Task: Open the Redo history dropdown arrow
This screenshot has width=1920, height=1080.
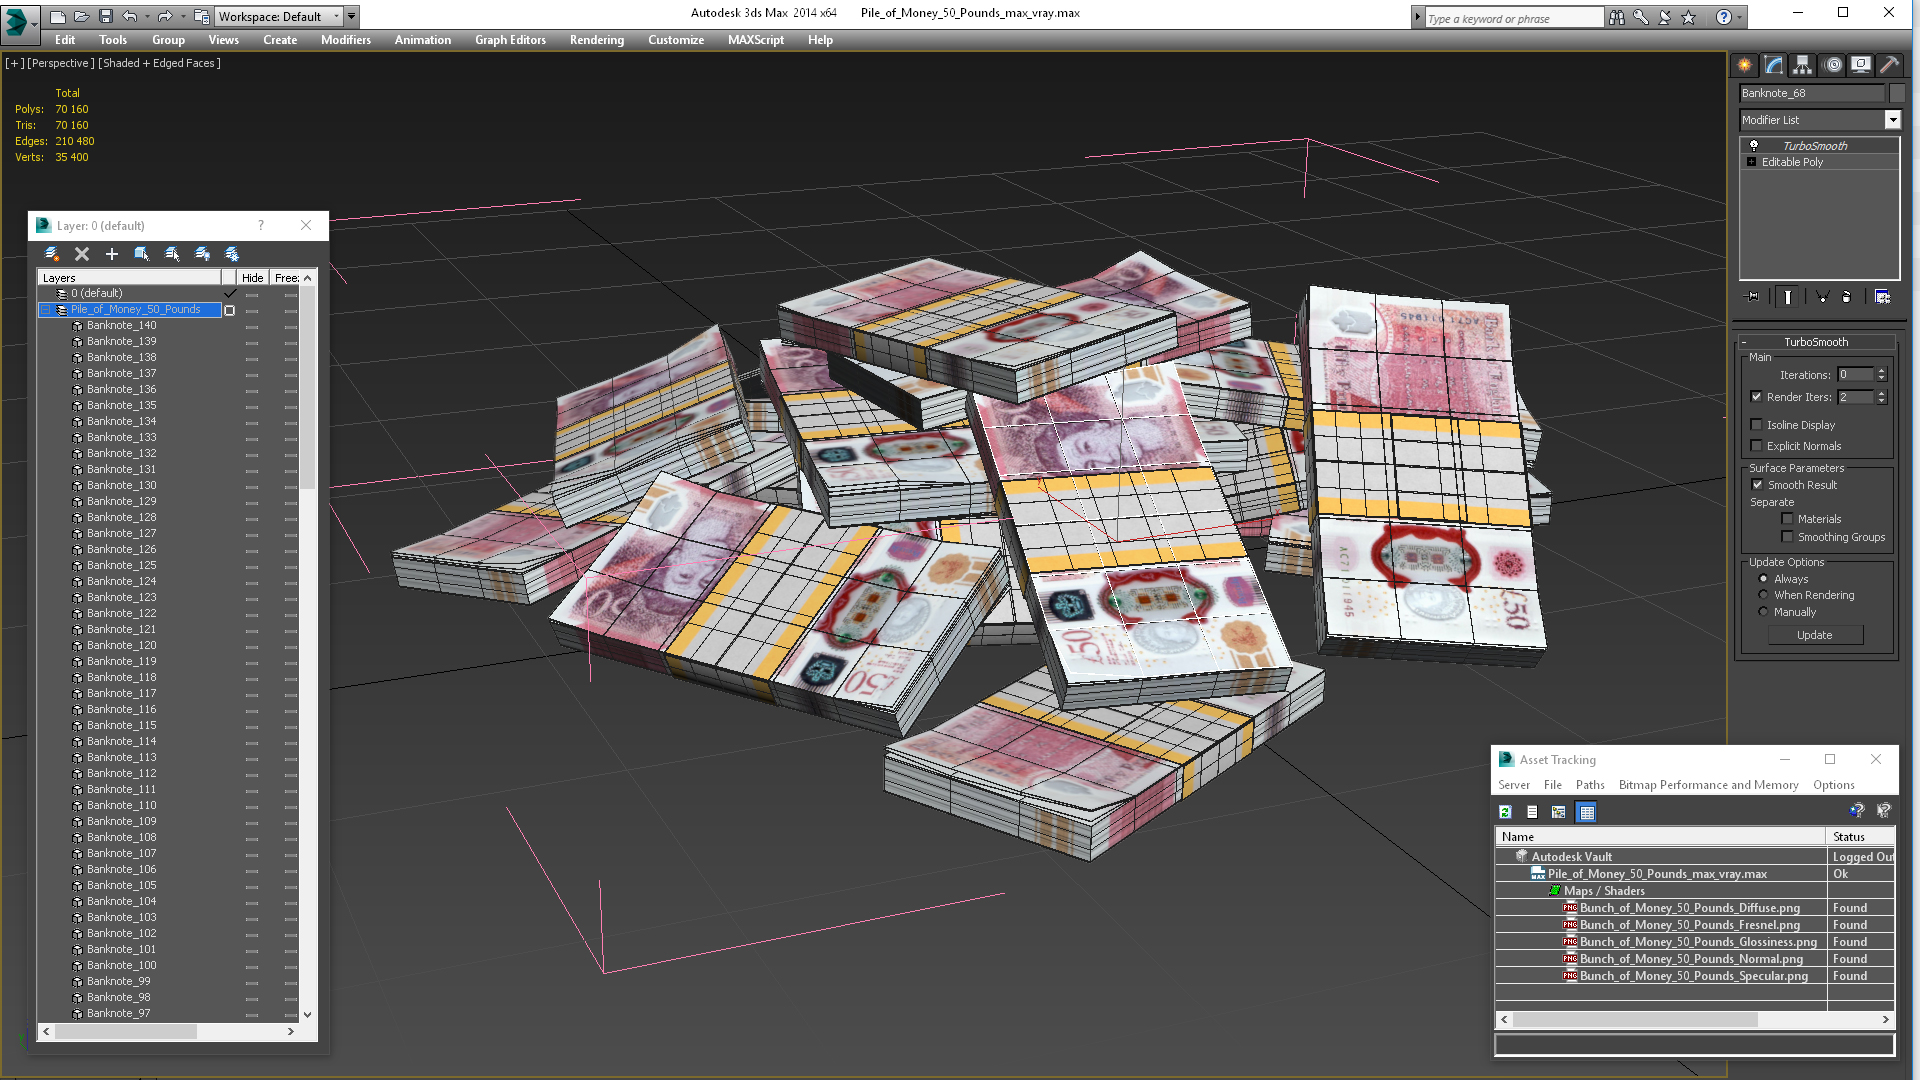Action: click(x=182, y=17)
